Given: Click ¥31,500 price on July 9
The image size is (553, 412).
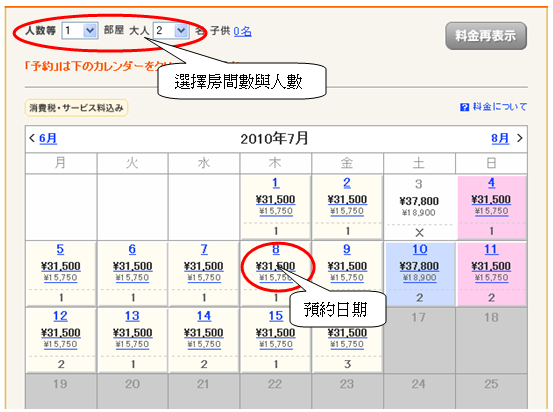Looking at the screenshot, I should pos(347,266).
